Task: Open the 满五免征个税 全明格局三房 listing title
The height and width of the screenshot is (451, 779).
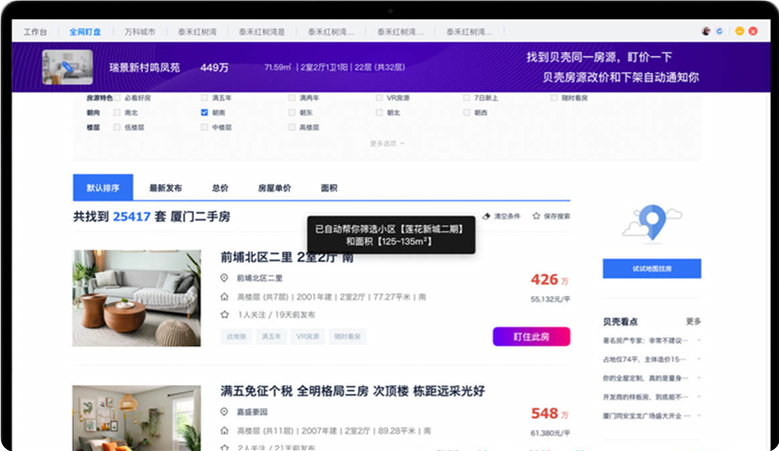Action: pyautogui.click(x=353, y=391)
